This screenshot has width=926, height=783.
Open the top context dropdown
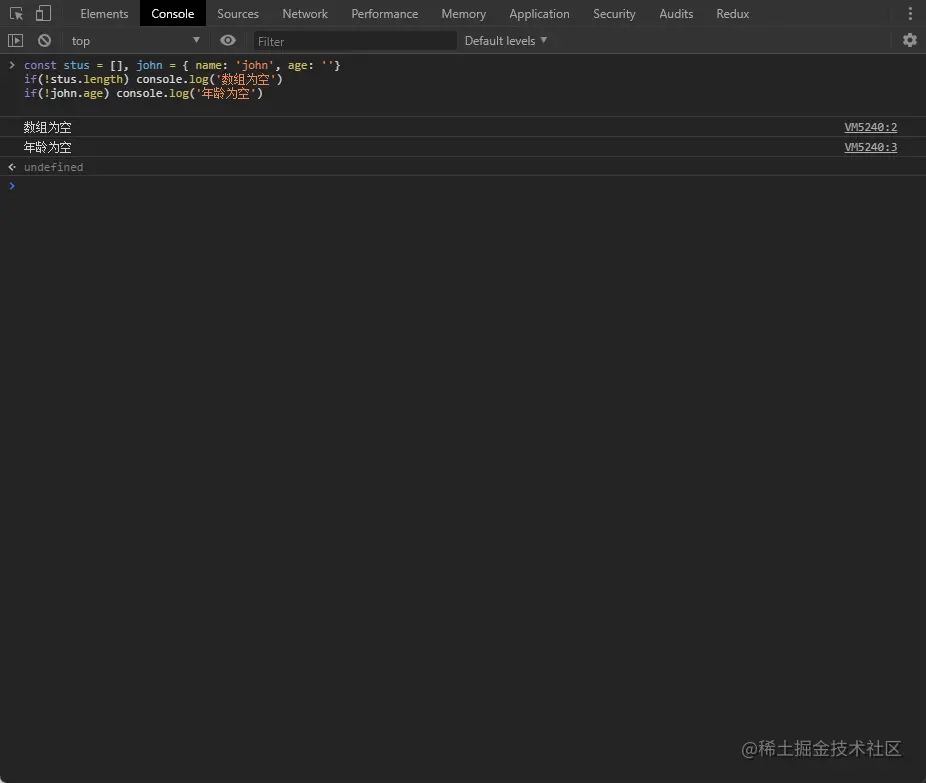pyautogui.click(x=135, y=41)
